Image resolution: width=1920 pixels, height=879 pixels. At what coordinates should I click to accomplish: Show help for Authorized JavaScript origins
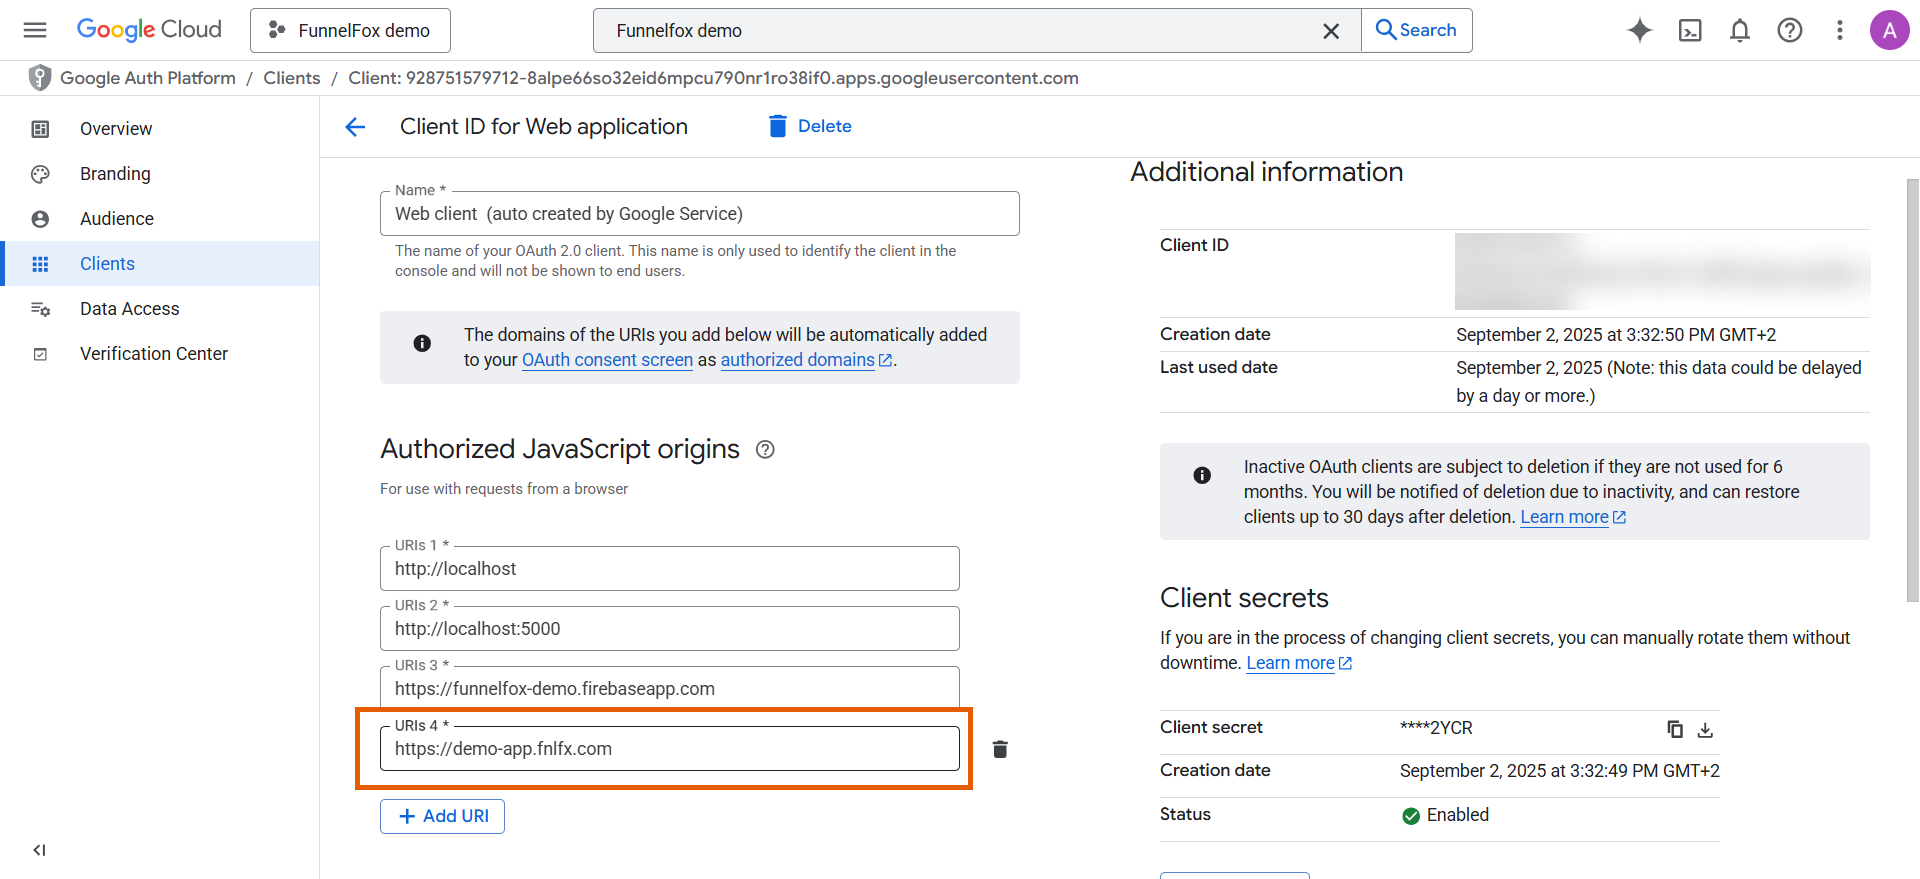click(765, 450)
